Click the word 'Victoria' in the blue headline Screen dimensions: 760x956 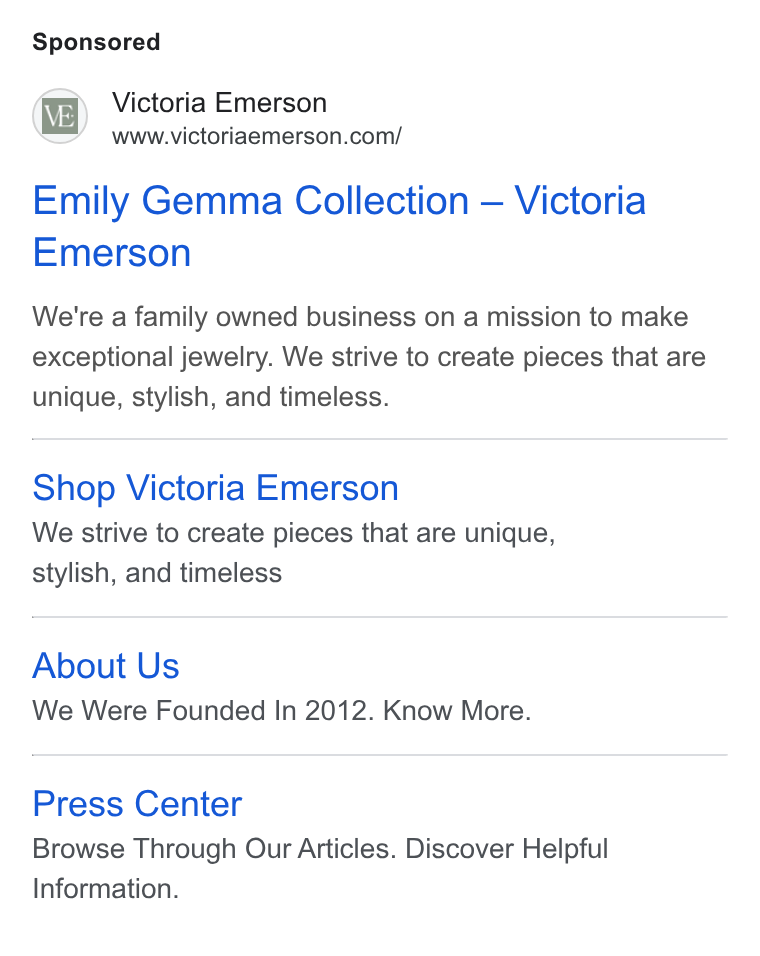[580, 201]
